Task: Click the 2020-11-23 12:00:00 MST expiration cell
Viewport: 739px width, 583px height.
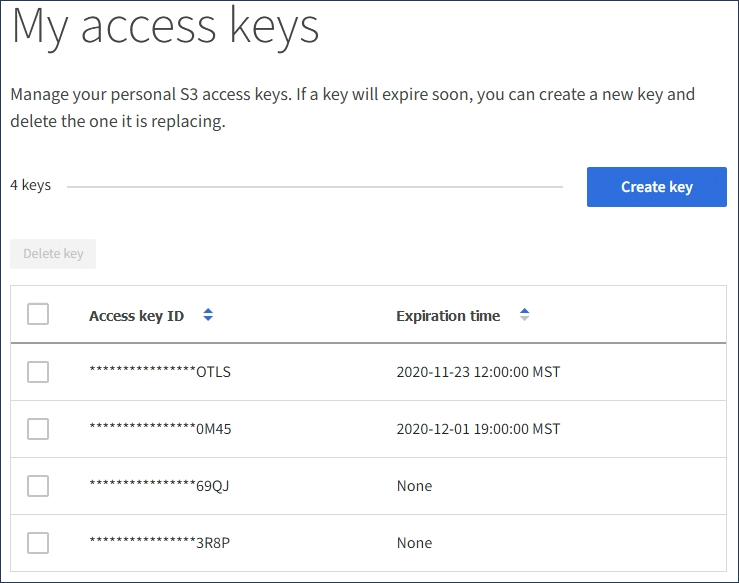Action: [x=478, y=372]
